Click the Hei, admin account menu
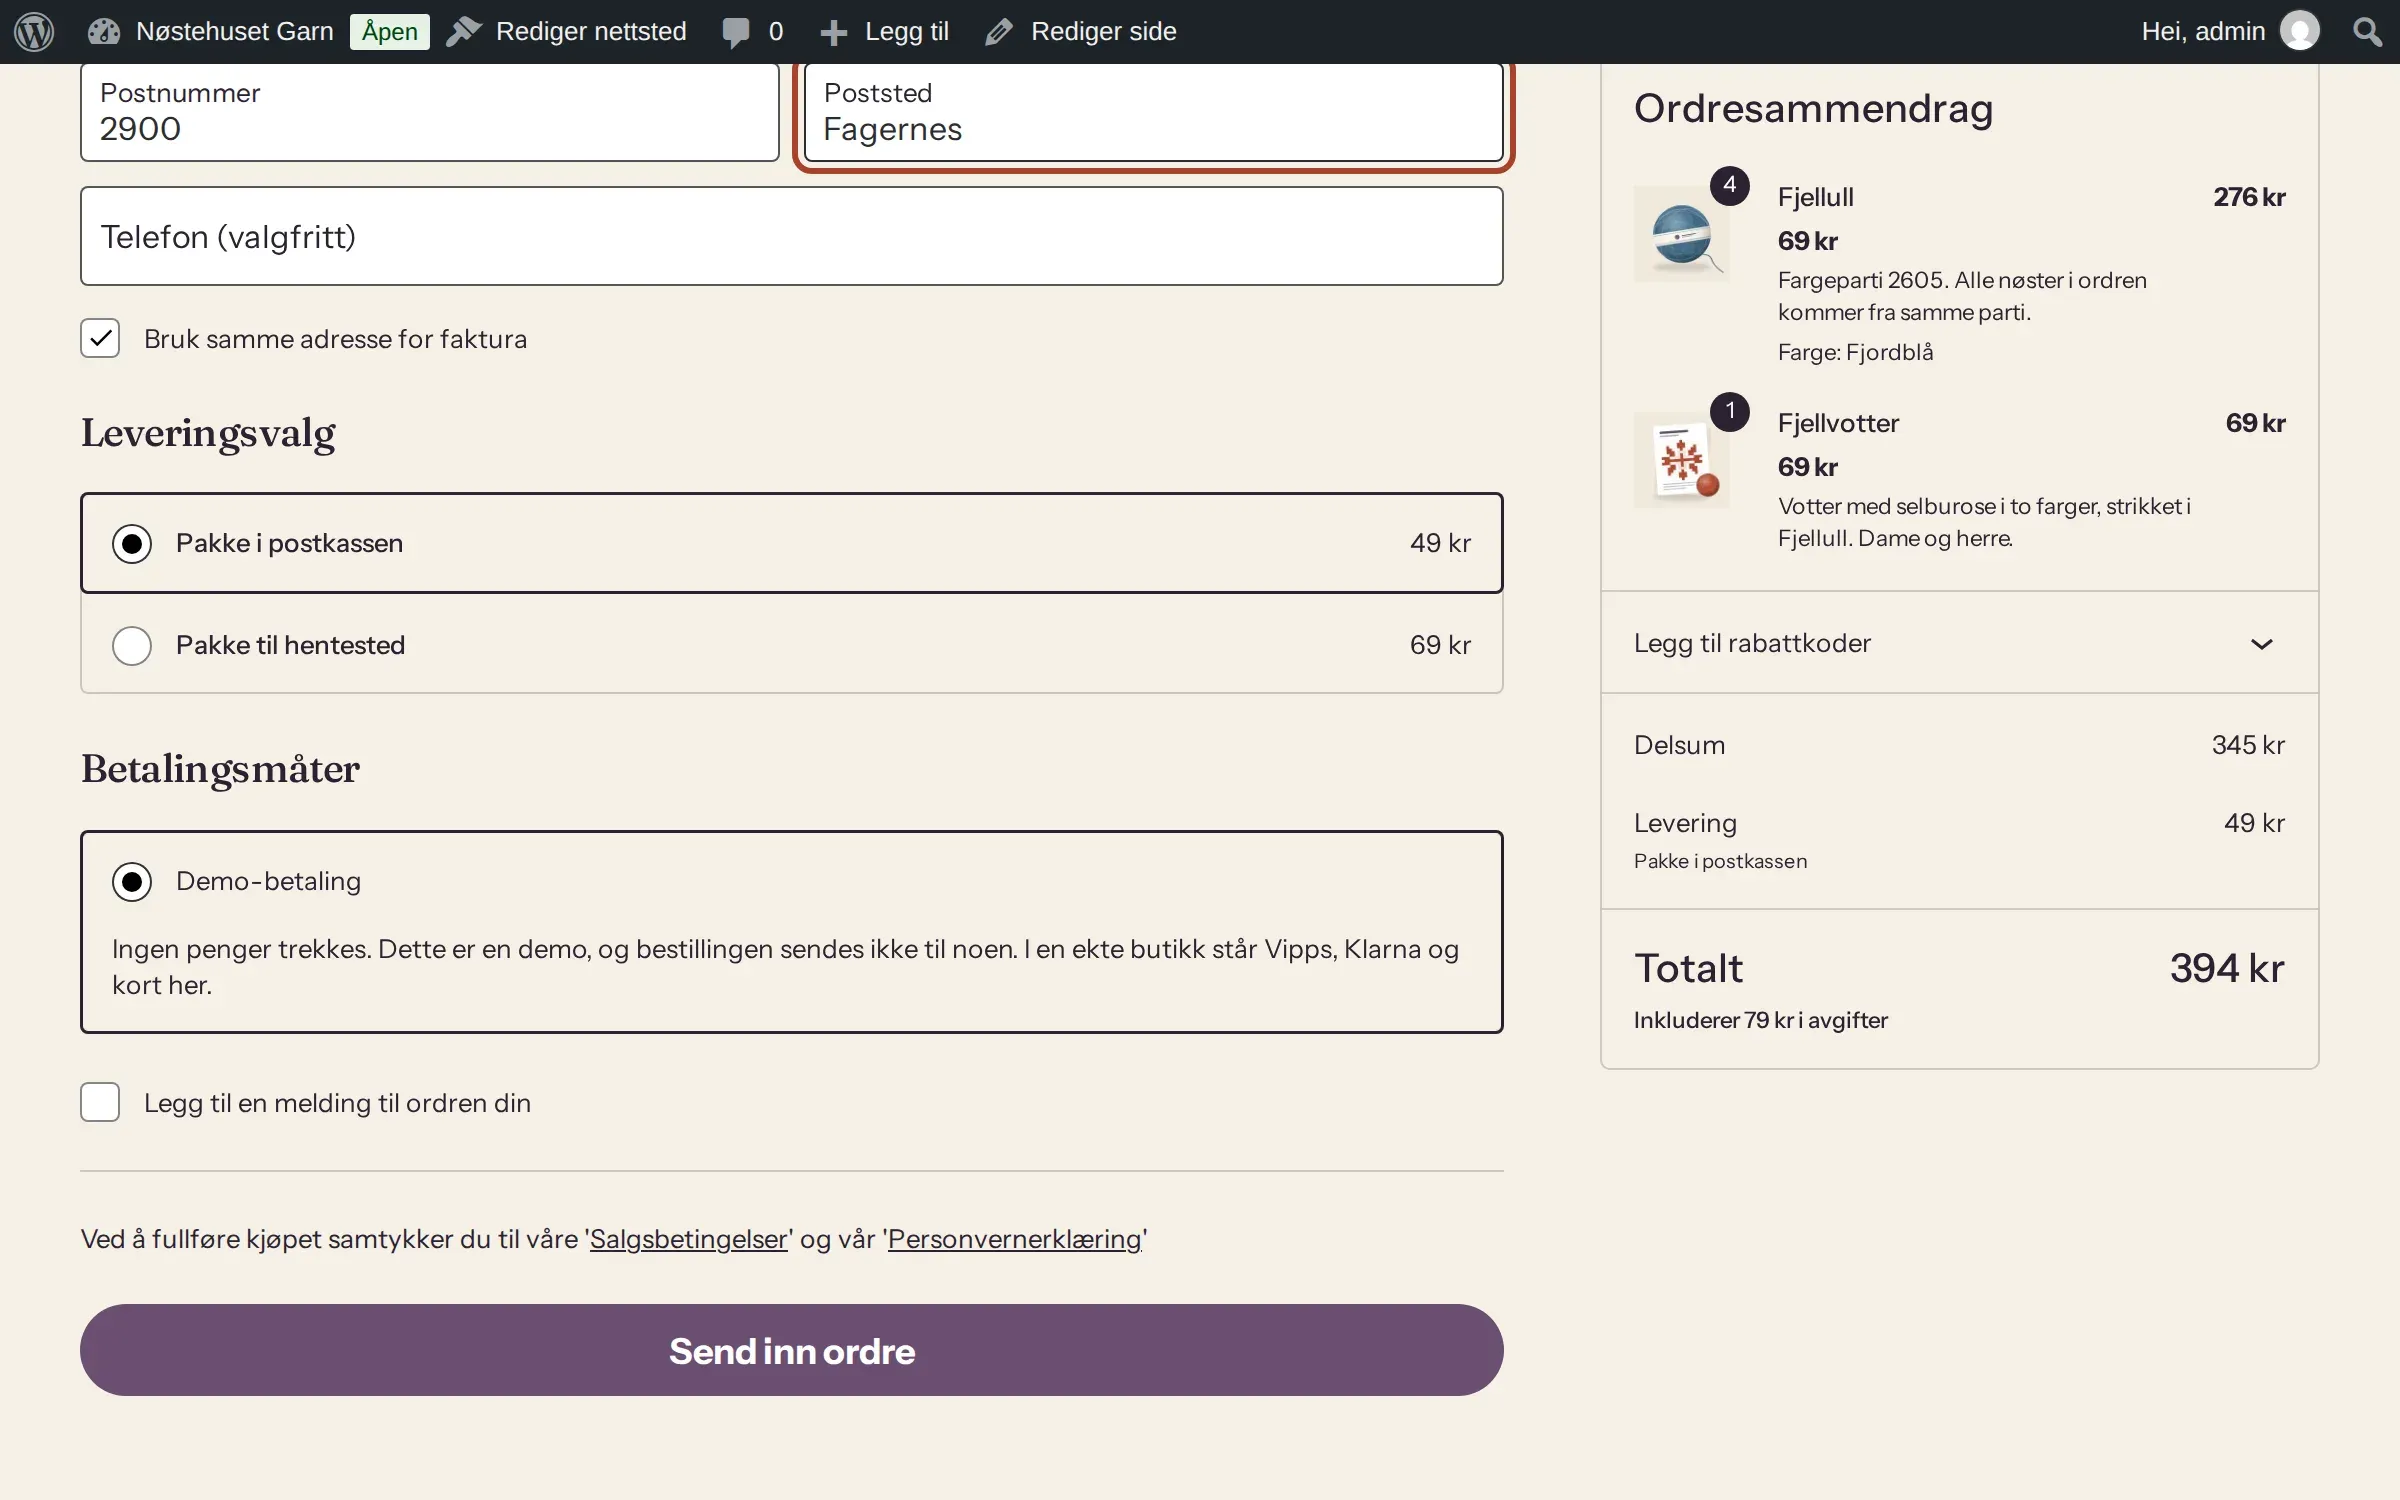The image size is (2400, 1500). point(2203,32)
